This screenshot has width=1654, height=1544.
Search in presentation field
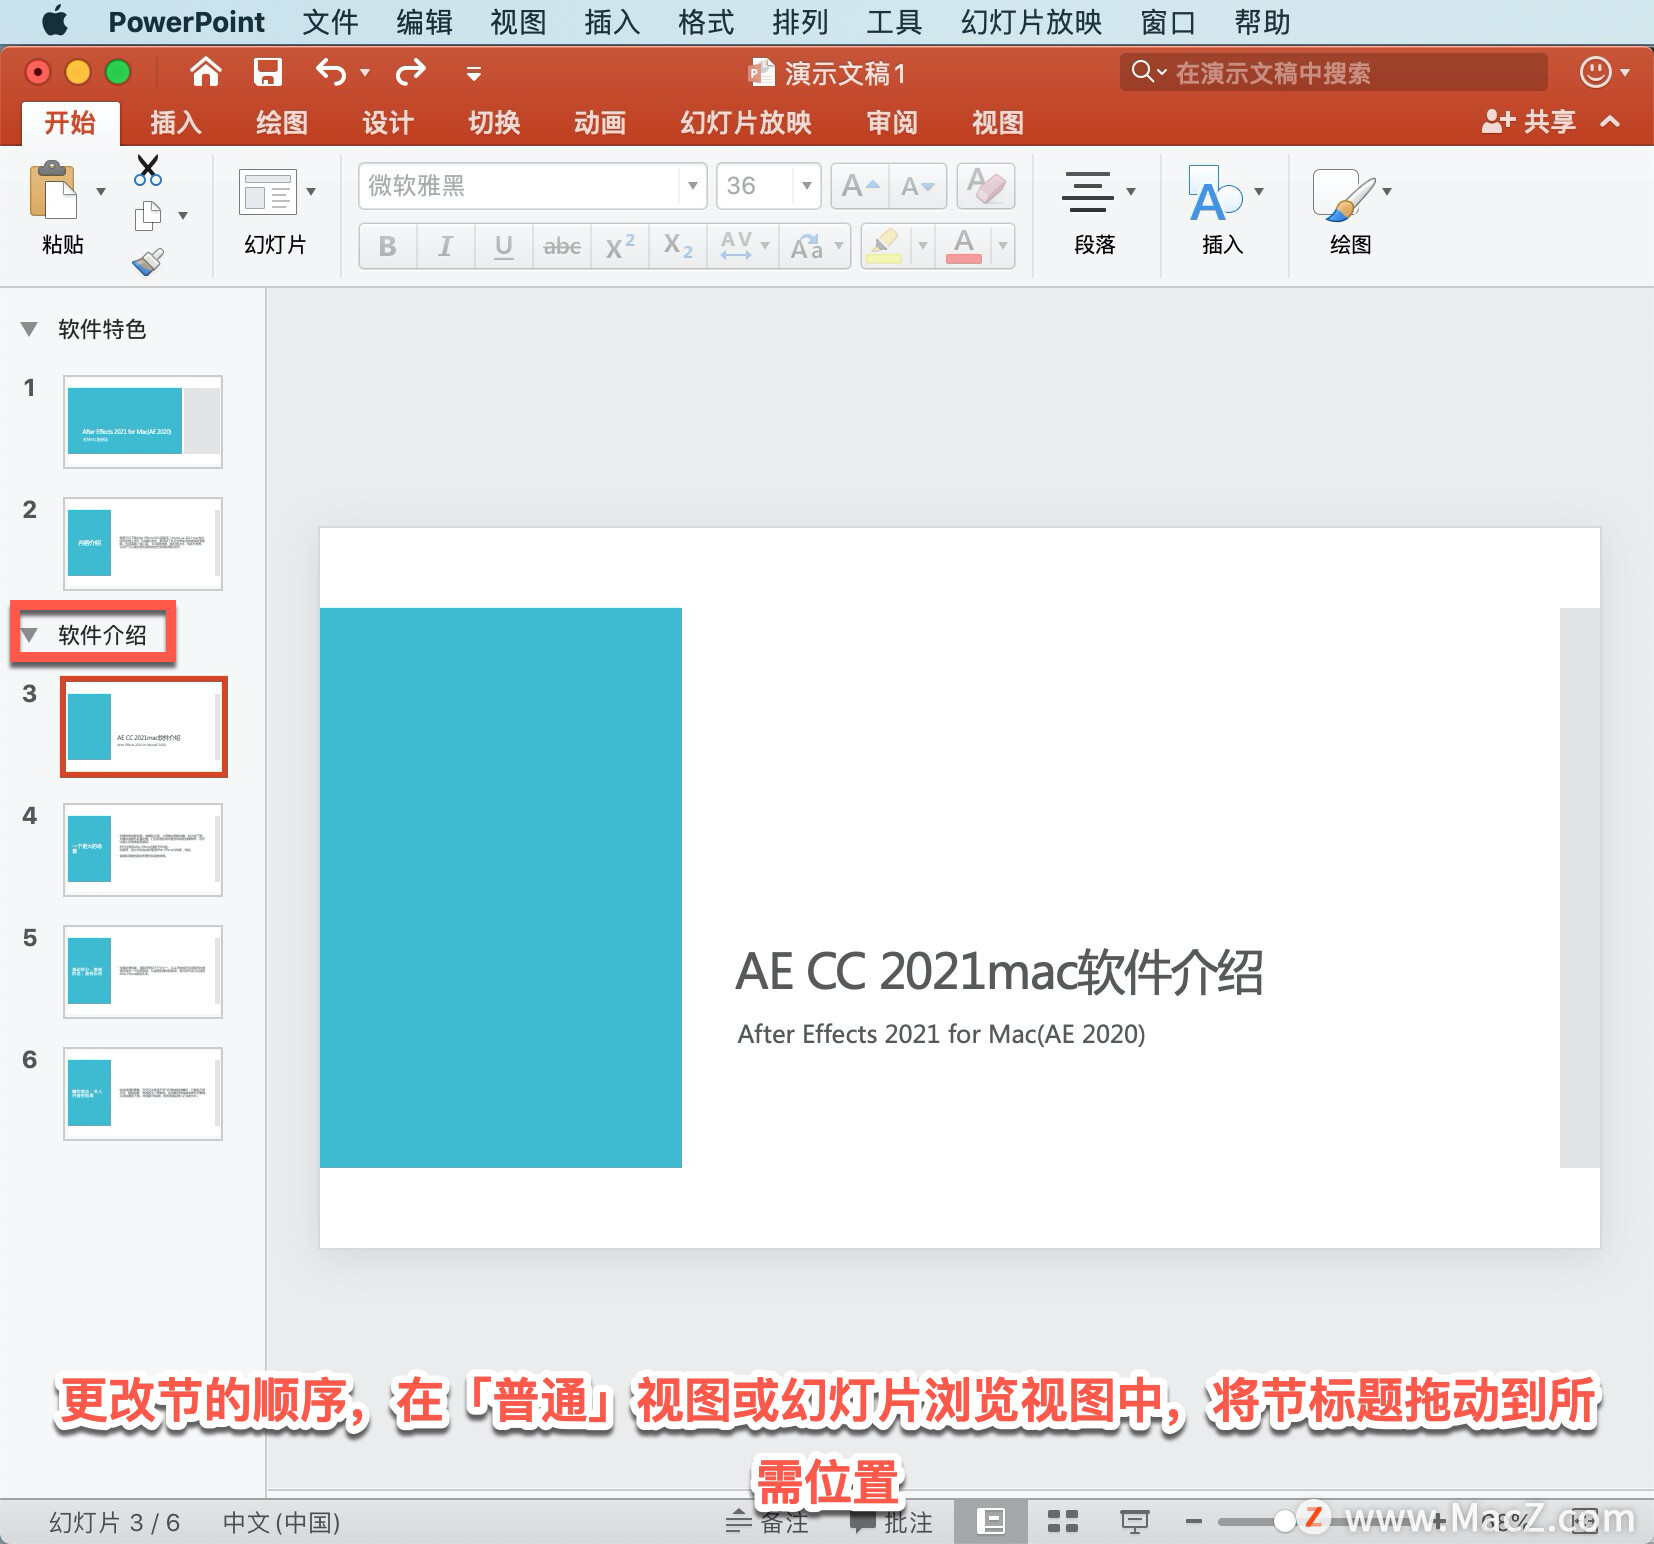1333,72
